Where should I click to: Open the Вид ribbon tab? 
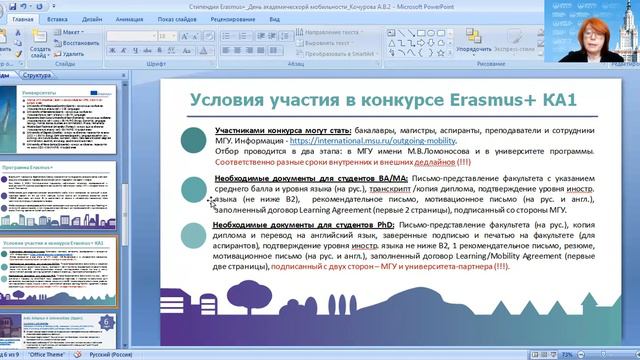point(274,19)
